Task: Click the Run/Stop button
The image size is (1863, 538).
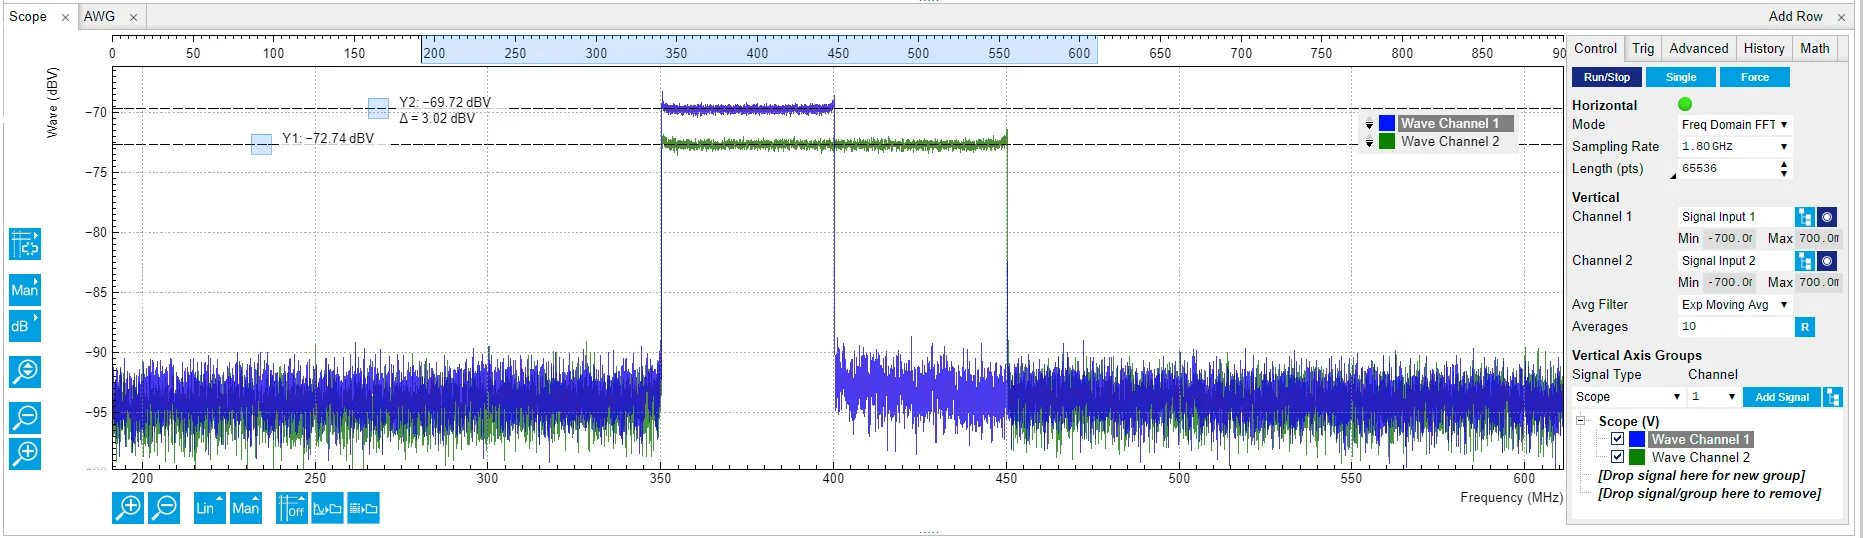Action: (1607, 77)
